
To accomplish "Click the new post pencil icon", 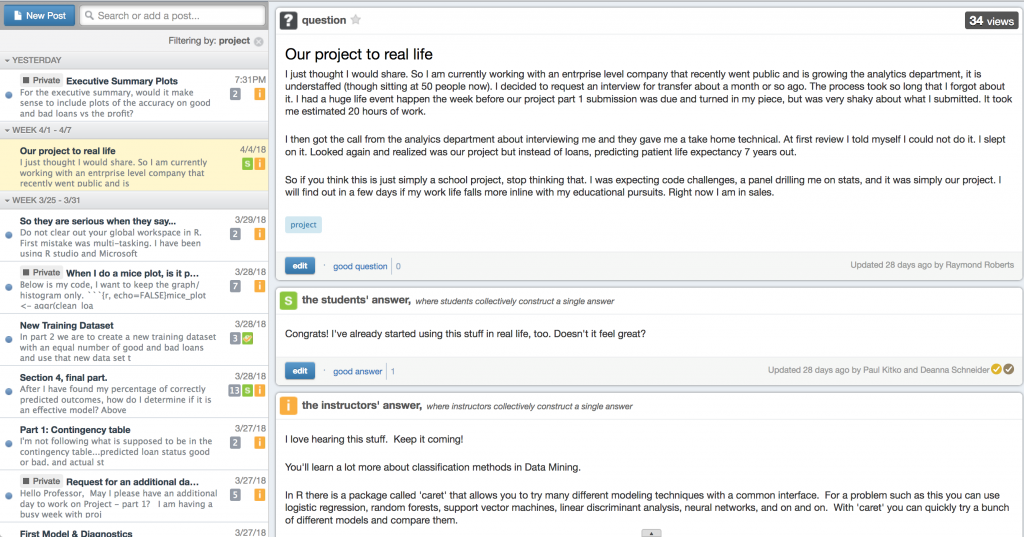I will [x=17, y=15].
